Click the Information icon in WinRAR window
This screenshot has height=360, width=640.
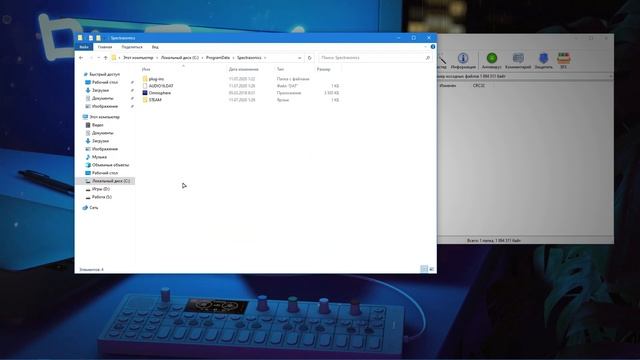click(462, 58)
